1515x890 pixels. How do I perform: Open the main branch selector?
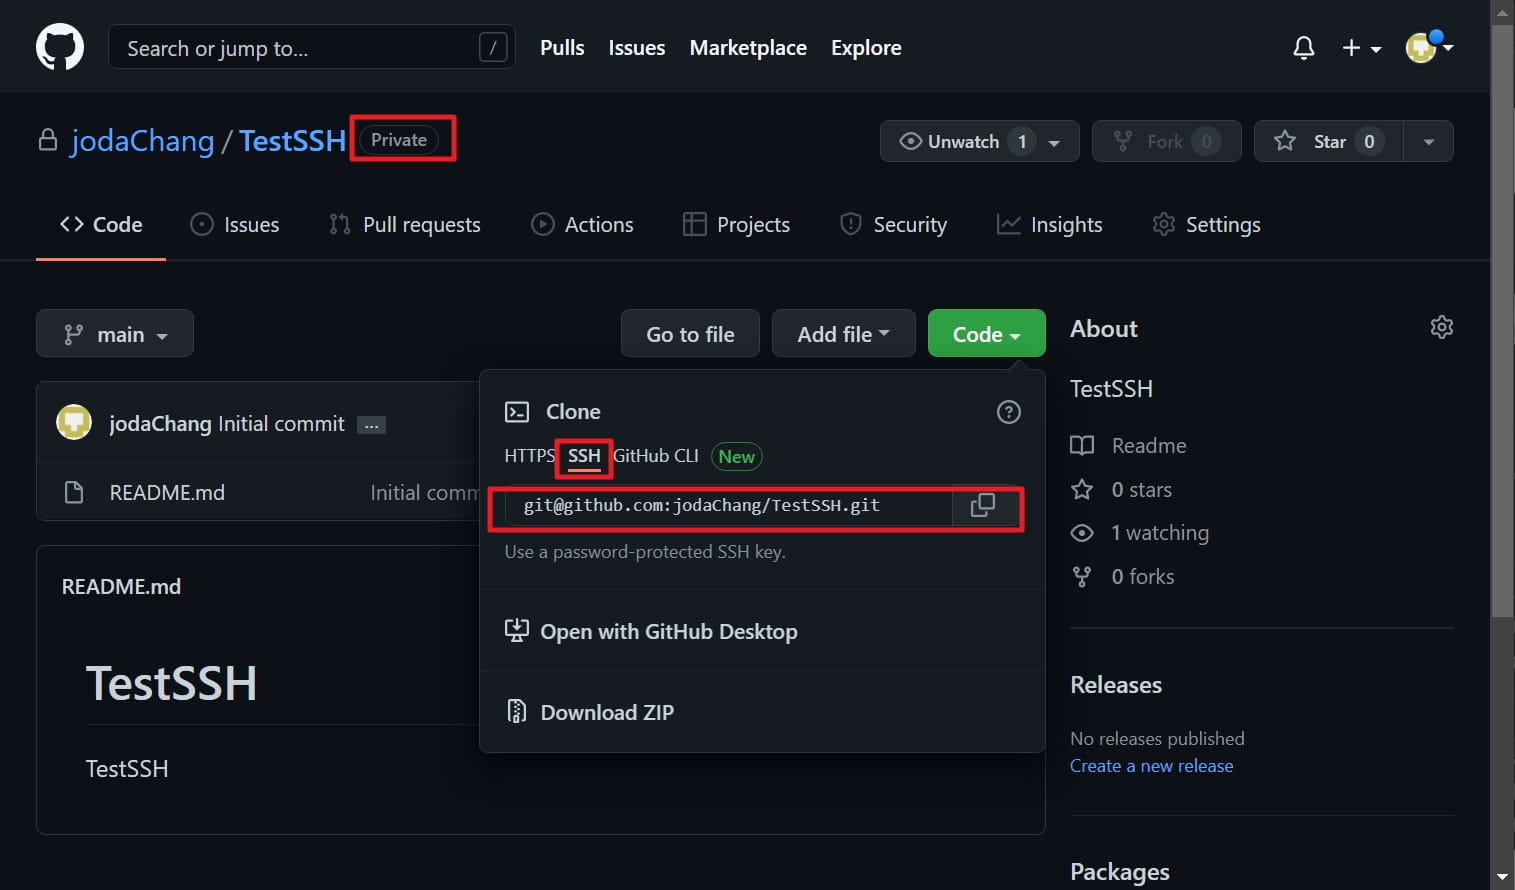pyautogui.click(x=115, y=334)
